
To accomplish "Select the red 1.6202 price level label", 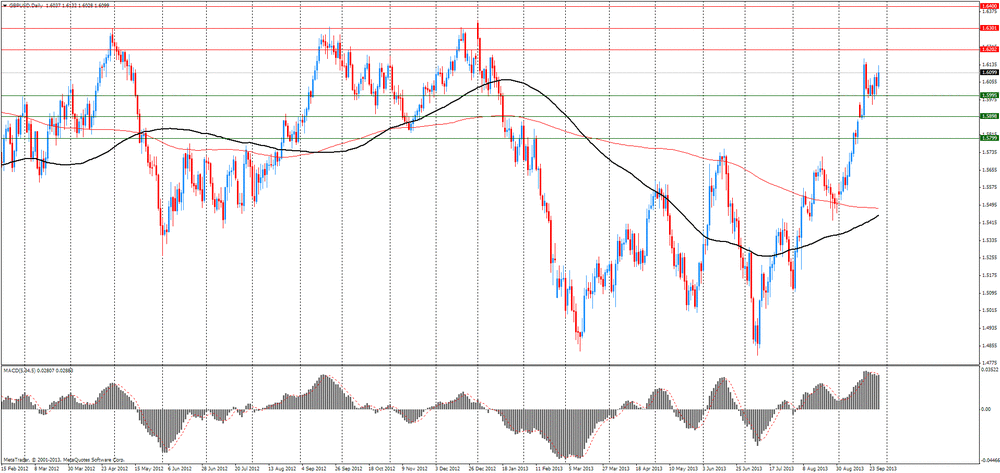I will (987, 49).
